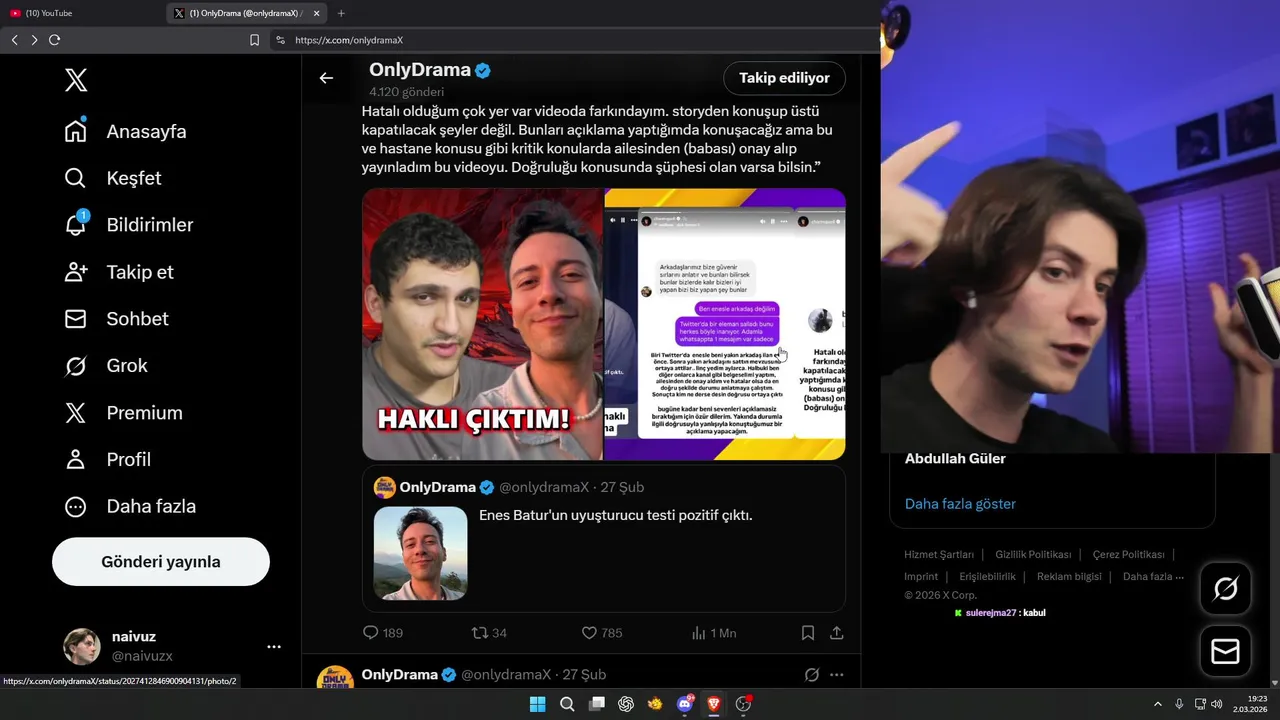Image resolution: width=1280 pixels, height=720 pixels.
Task: Open Anasayfa home in the sidebar
Action: [x=126, y=131]
